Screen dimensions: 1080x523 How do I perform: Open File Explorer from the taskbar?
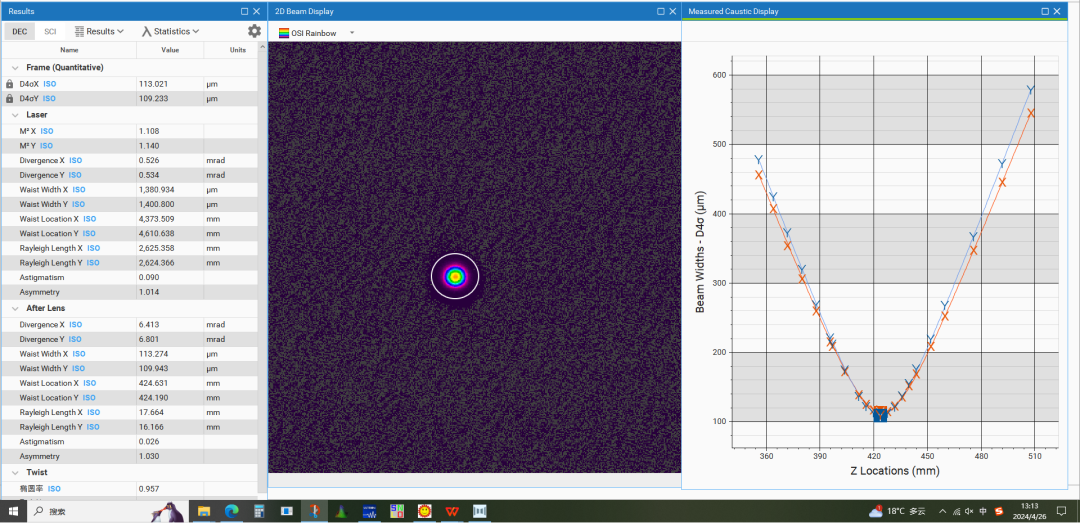(x=204, y=511)
